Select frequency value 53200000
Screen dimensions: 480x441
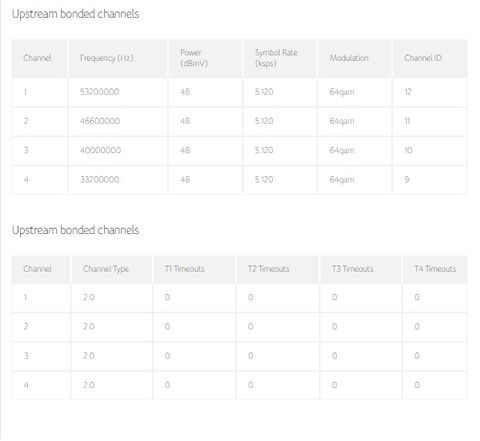pos(99,92)
